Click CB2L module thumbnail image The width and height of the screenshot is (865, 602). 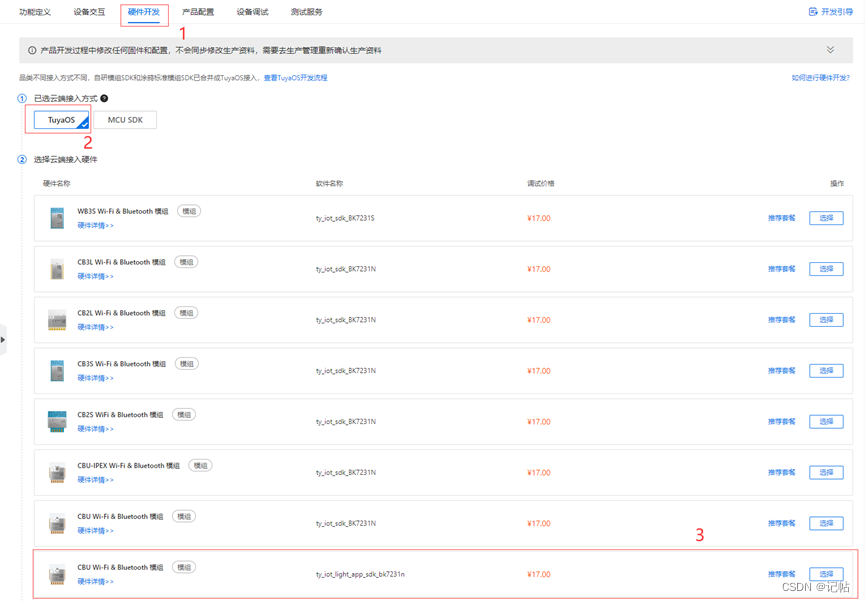click(x=57, y=319)
